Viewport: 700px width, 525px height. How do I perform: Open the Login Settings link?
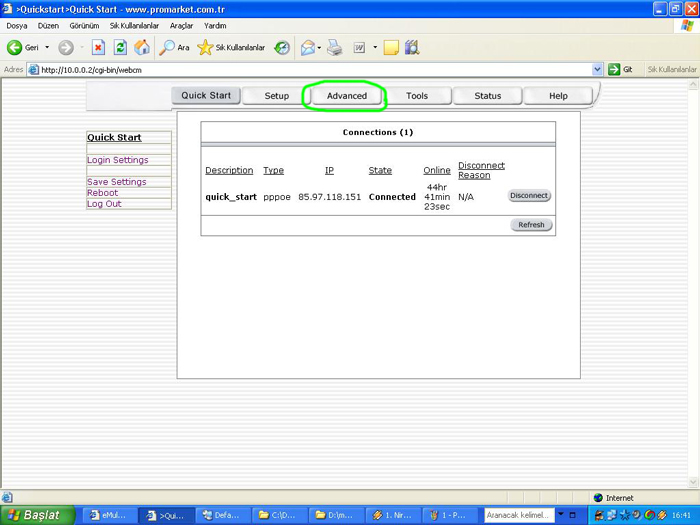(117, 160)
